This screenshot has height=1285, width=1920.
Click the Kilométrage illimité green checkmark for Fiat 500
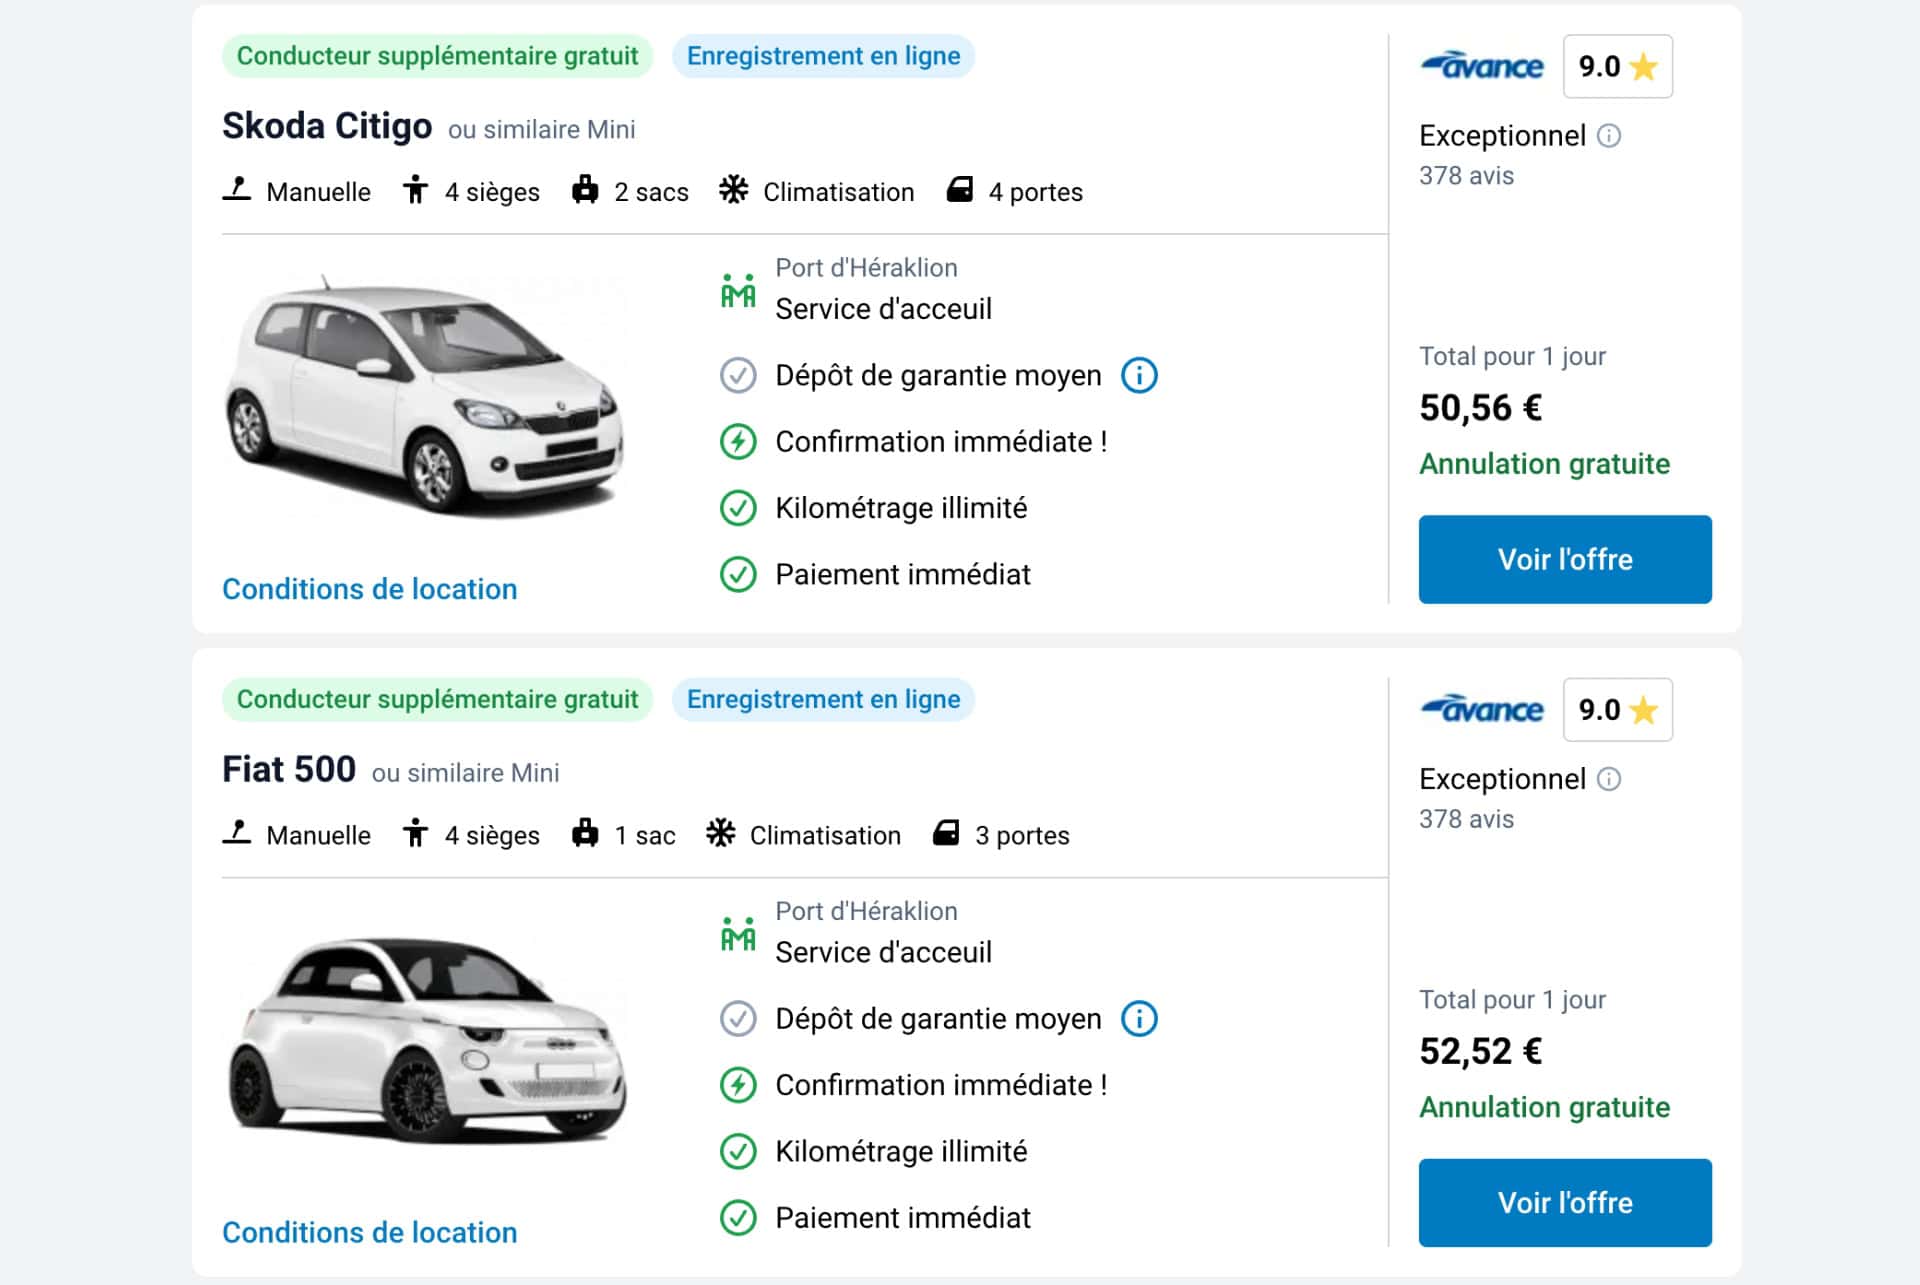click(x=738, y=1150)
